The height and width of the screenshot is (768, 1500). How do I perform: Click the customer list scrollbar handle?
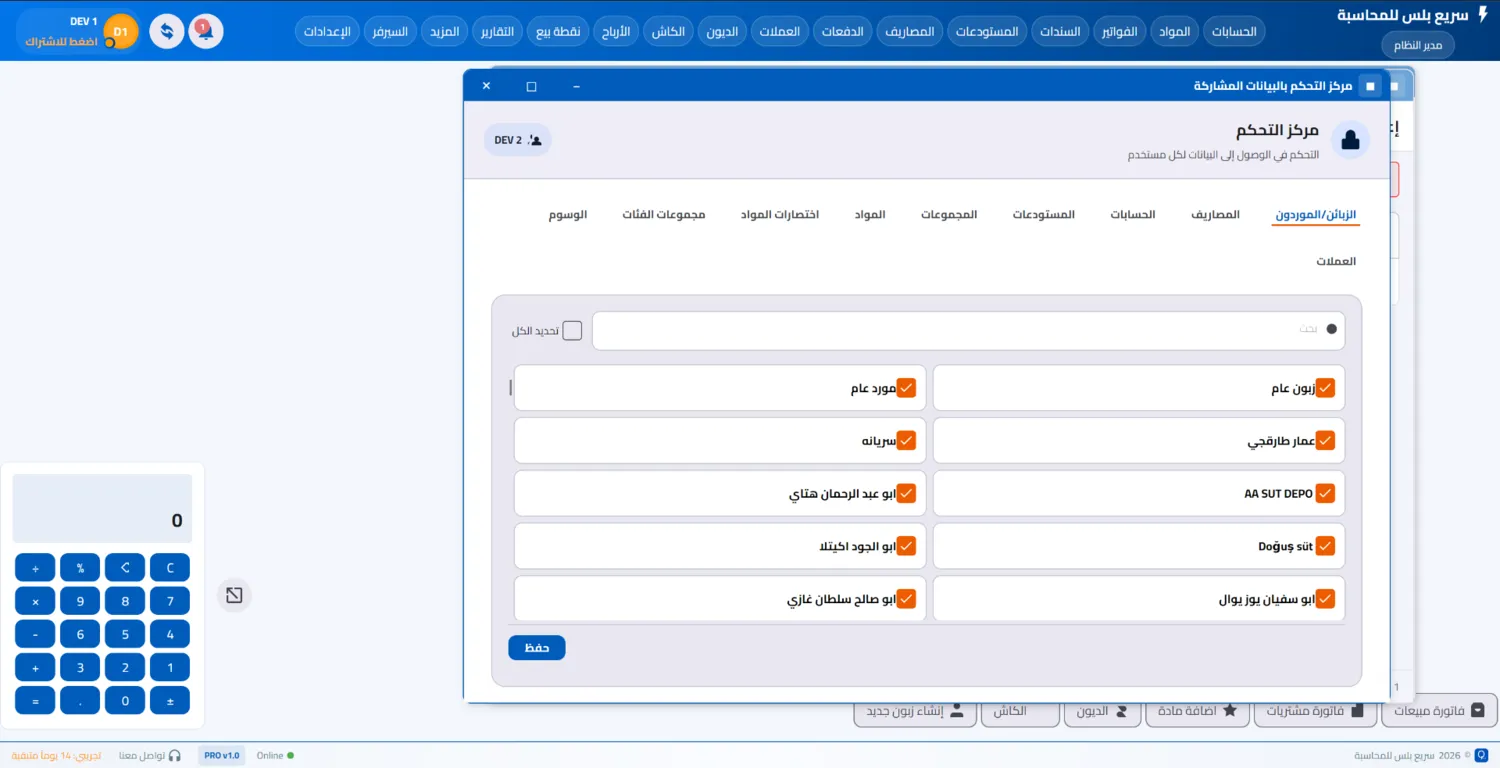point(512,387)
